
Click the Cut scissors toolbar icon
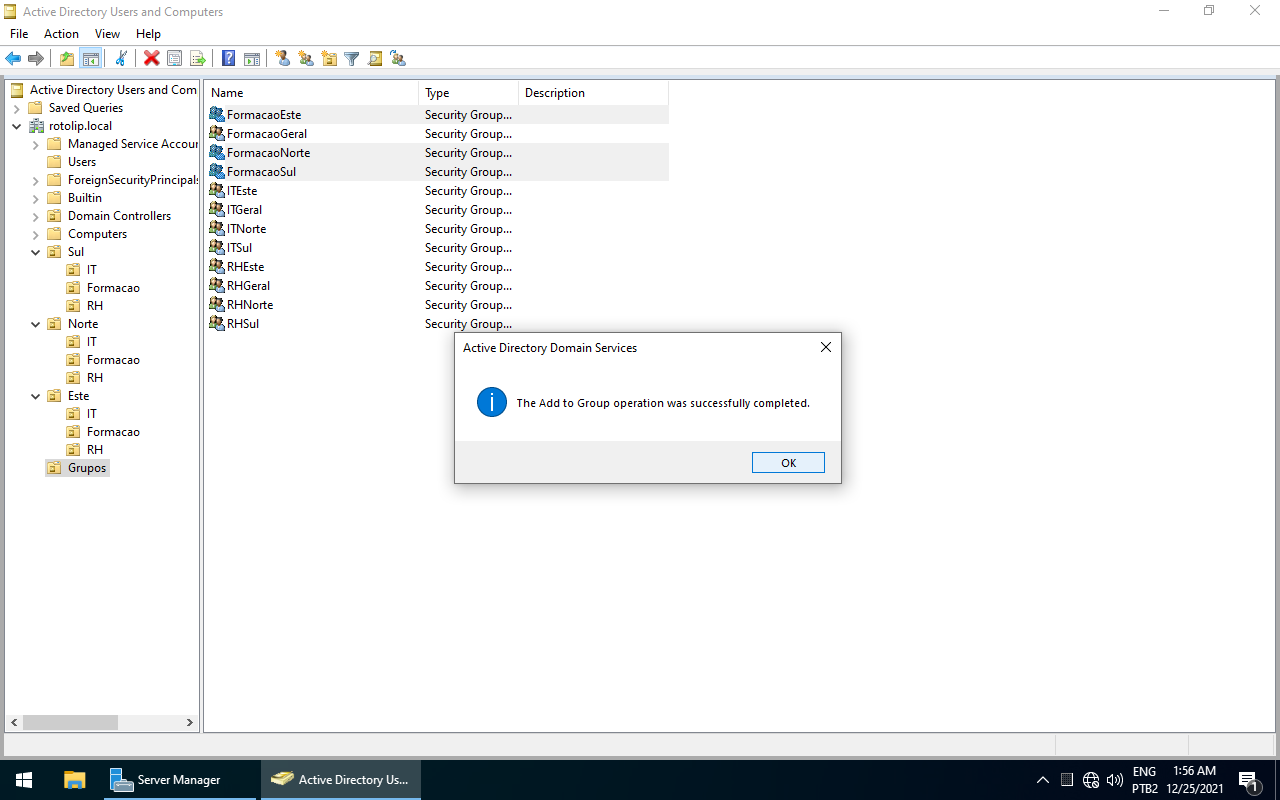(x=121, y=59)
